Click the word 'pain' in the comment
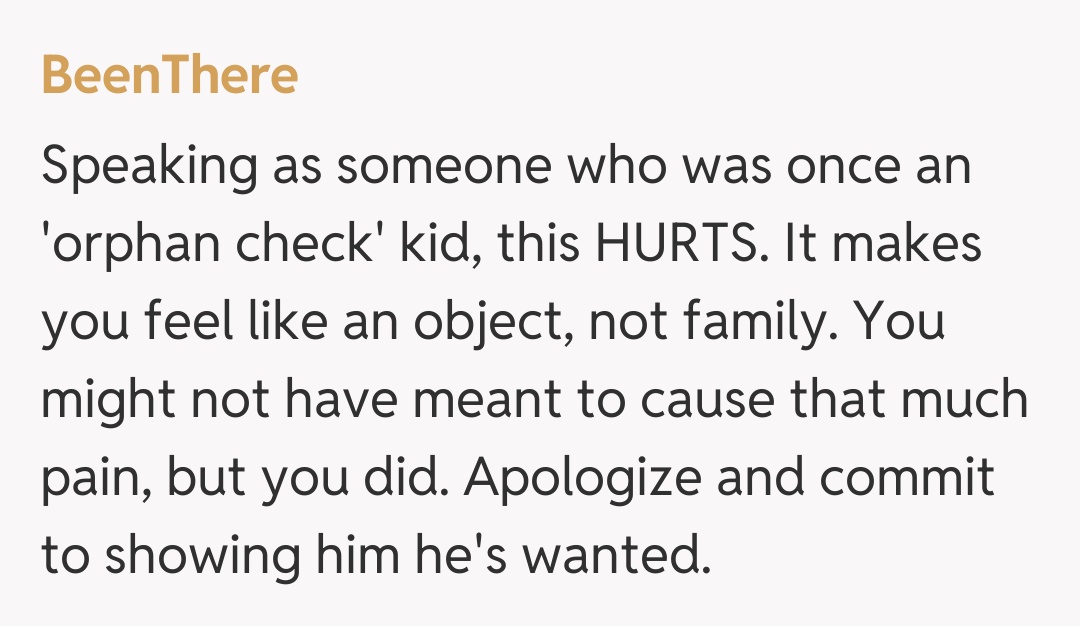This screenshot has width=1080, height=626. pos(93,479)
